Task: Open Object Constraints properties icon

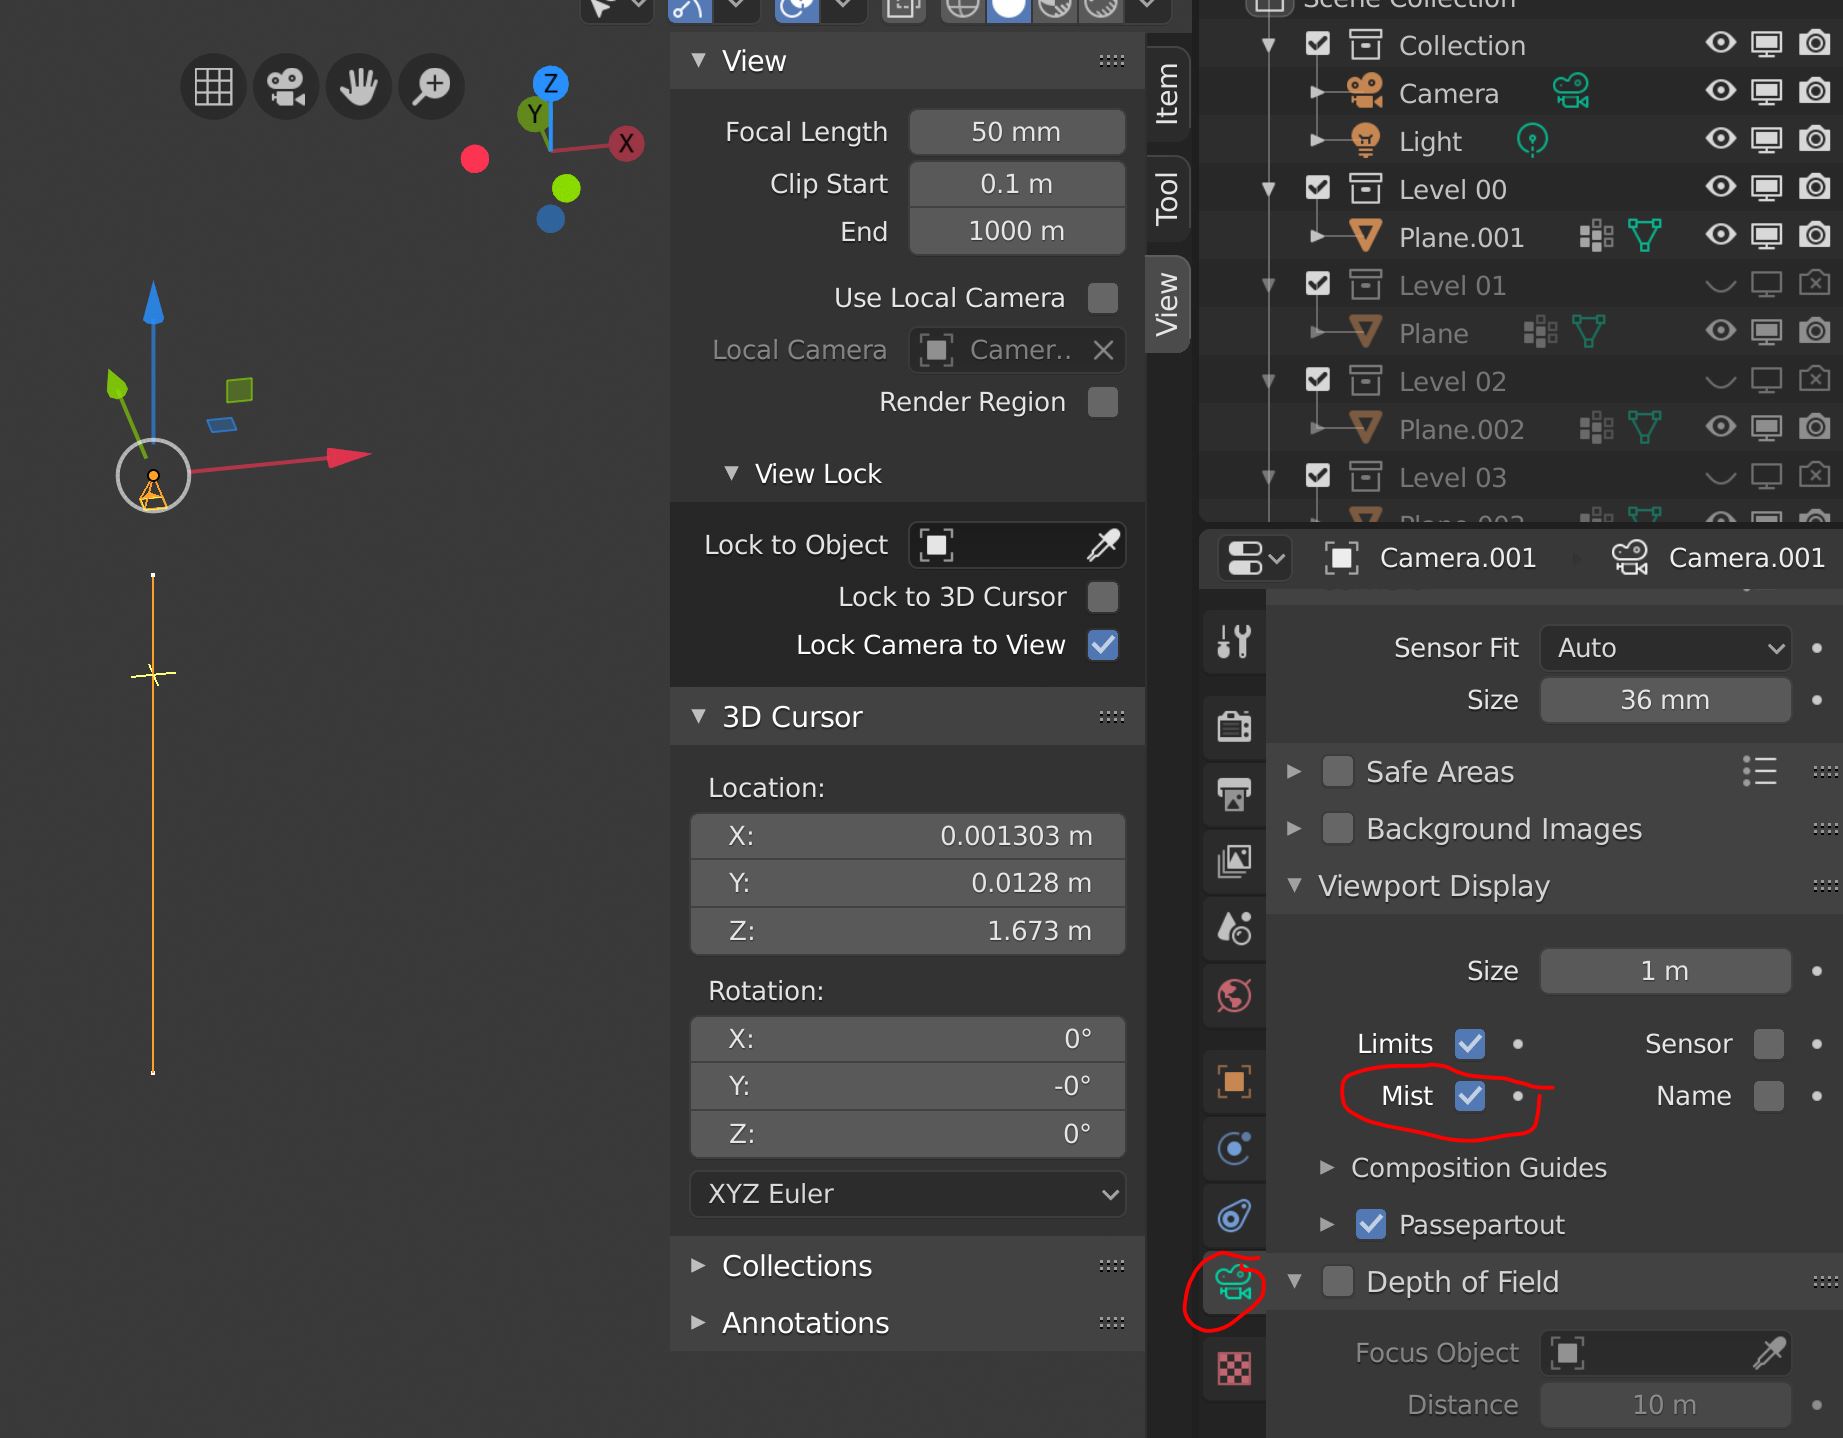Action: [1234, 1216]
